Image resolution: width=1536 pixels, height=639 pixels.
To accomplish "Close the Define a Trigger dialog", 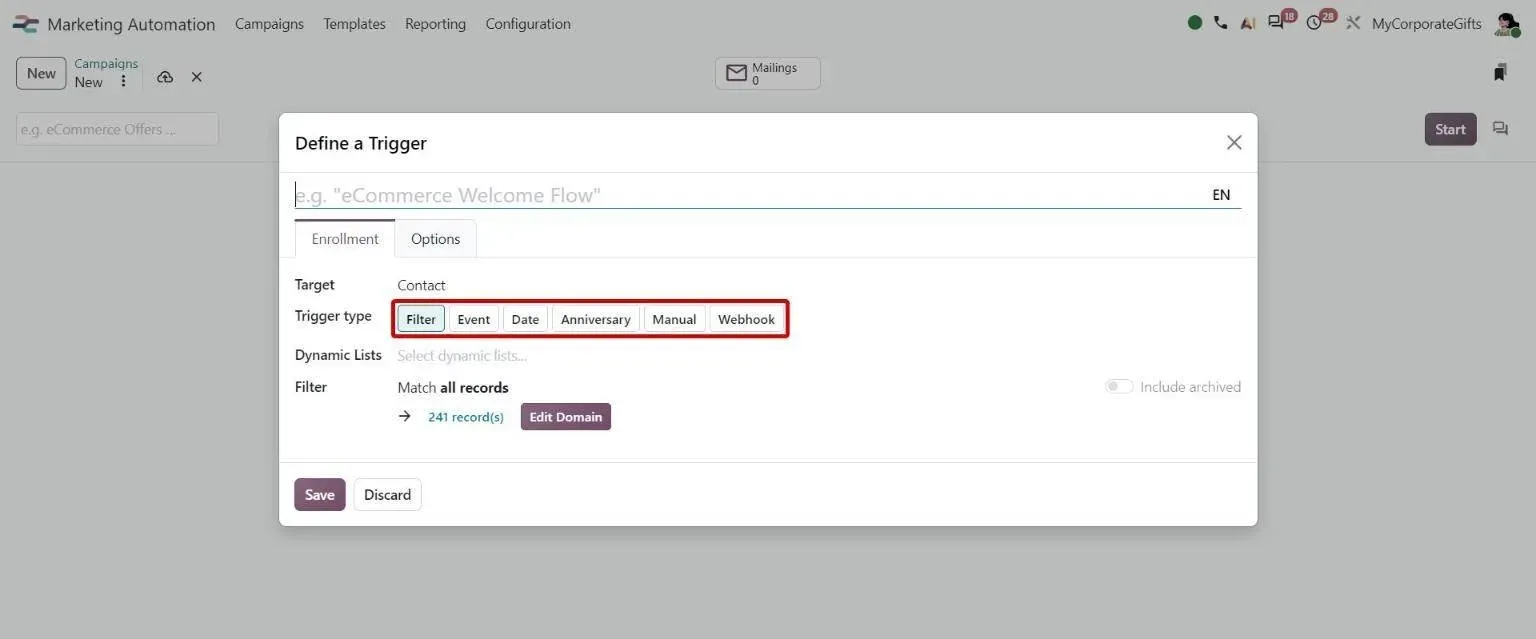I will 1234,143.
